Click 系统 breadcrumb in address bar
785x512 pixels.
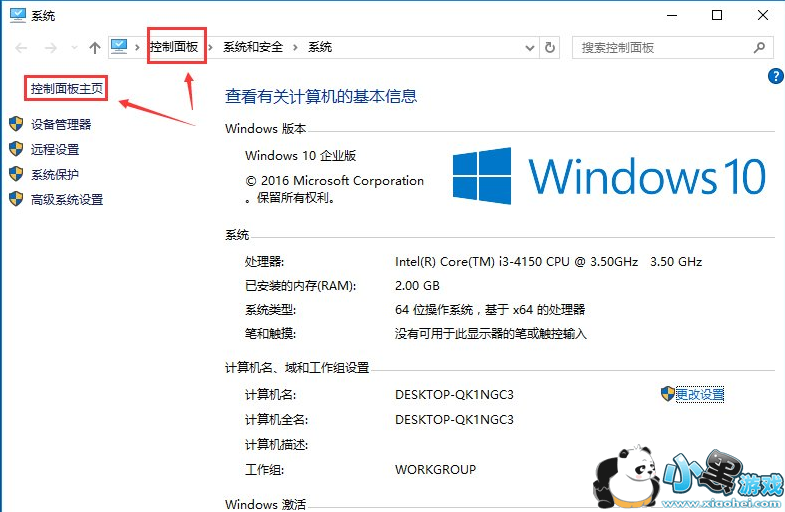(320, 47)
